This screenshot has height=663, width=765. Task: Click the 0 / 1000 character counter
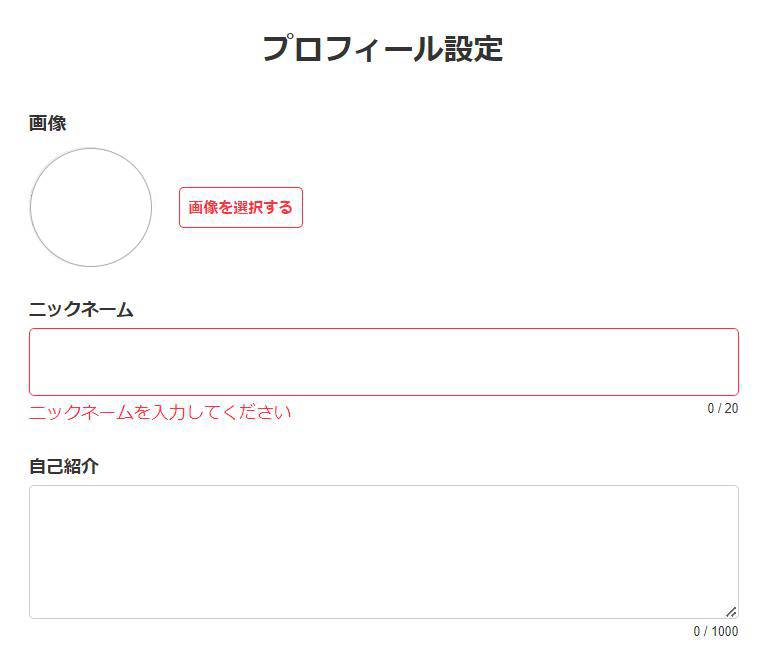[716, 631]
